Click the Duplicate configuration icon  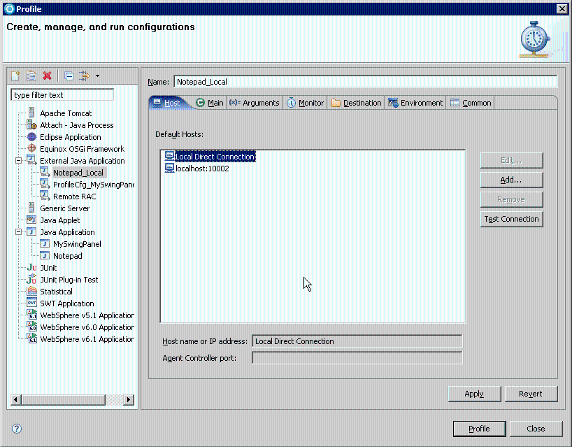pos(31,76)
